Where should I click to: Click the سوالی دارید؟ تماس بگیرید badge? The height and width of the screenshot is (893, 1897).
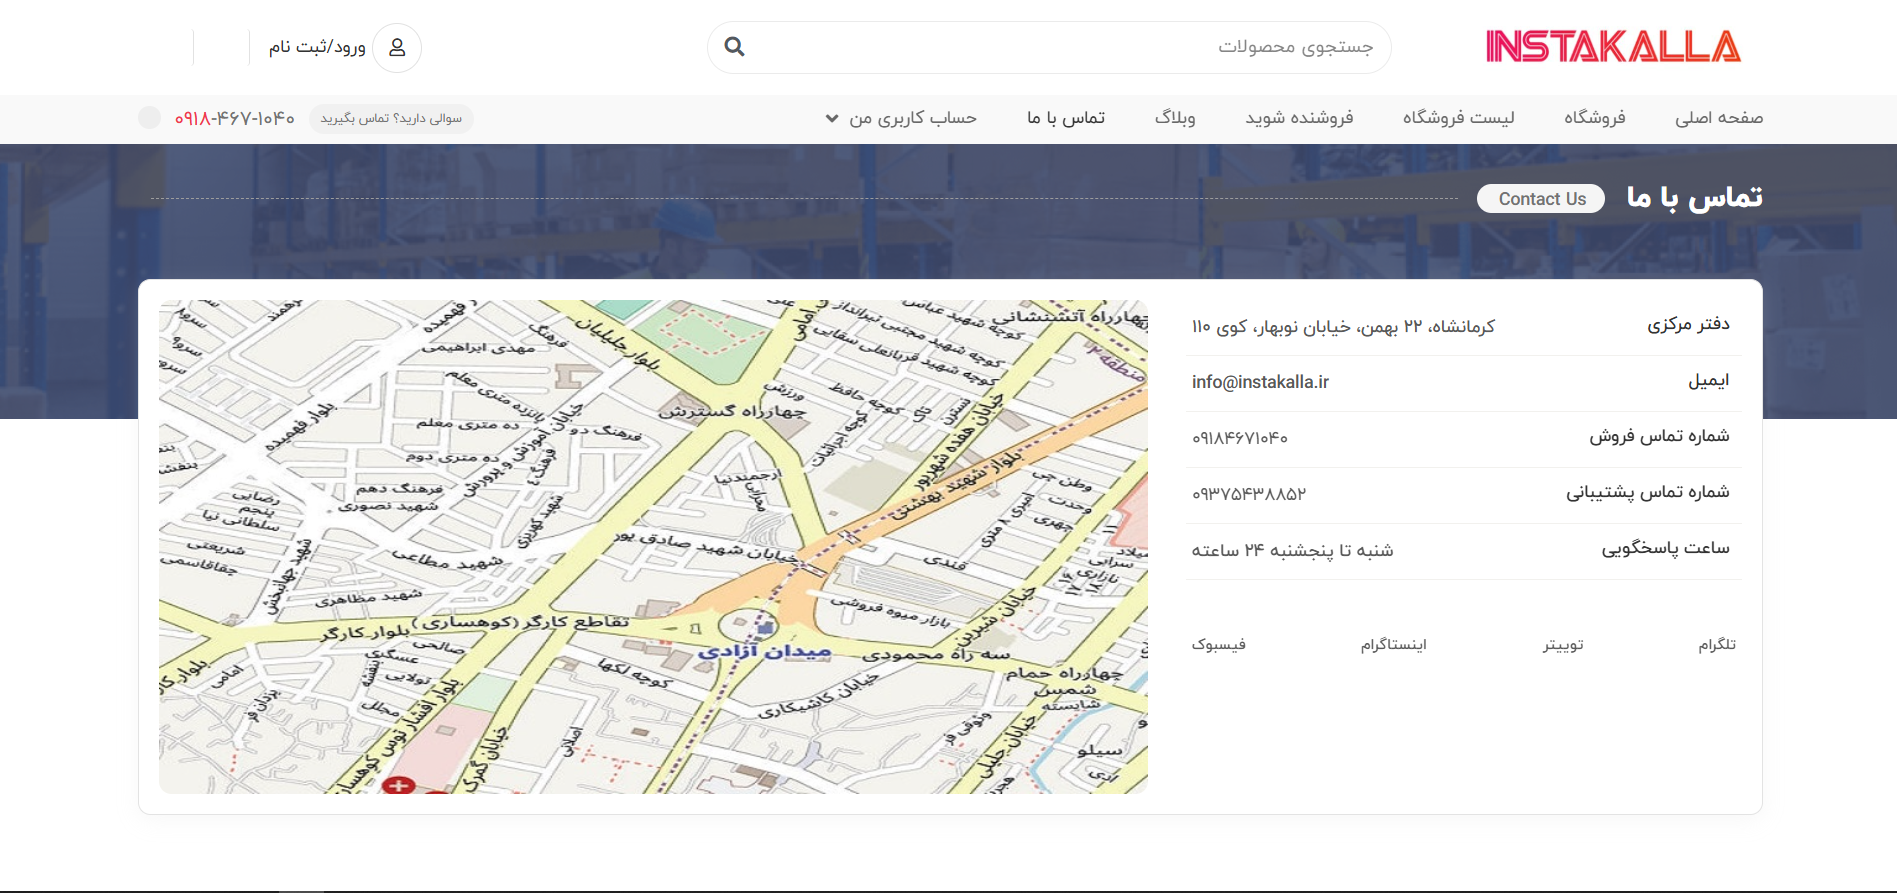391,118
